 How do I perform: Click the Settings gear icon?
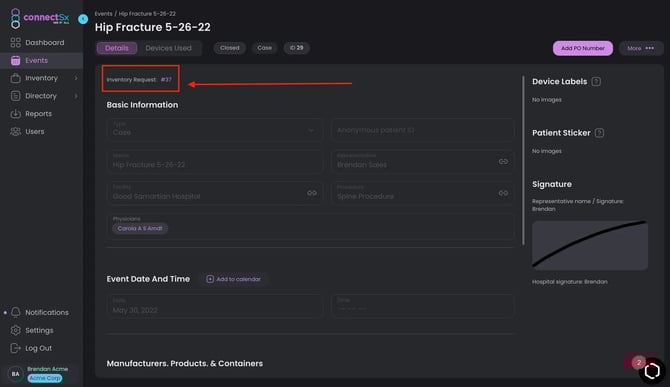coord(15,330)
